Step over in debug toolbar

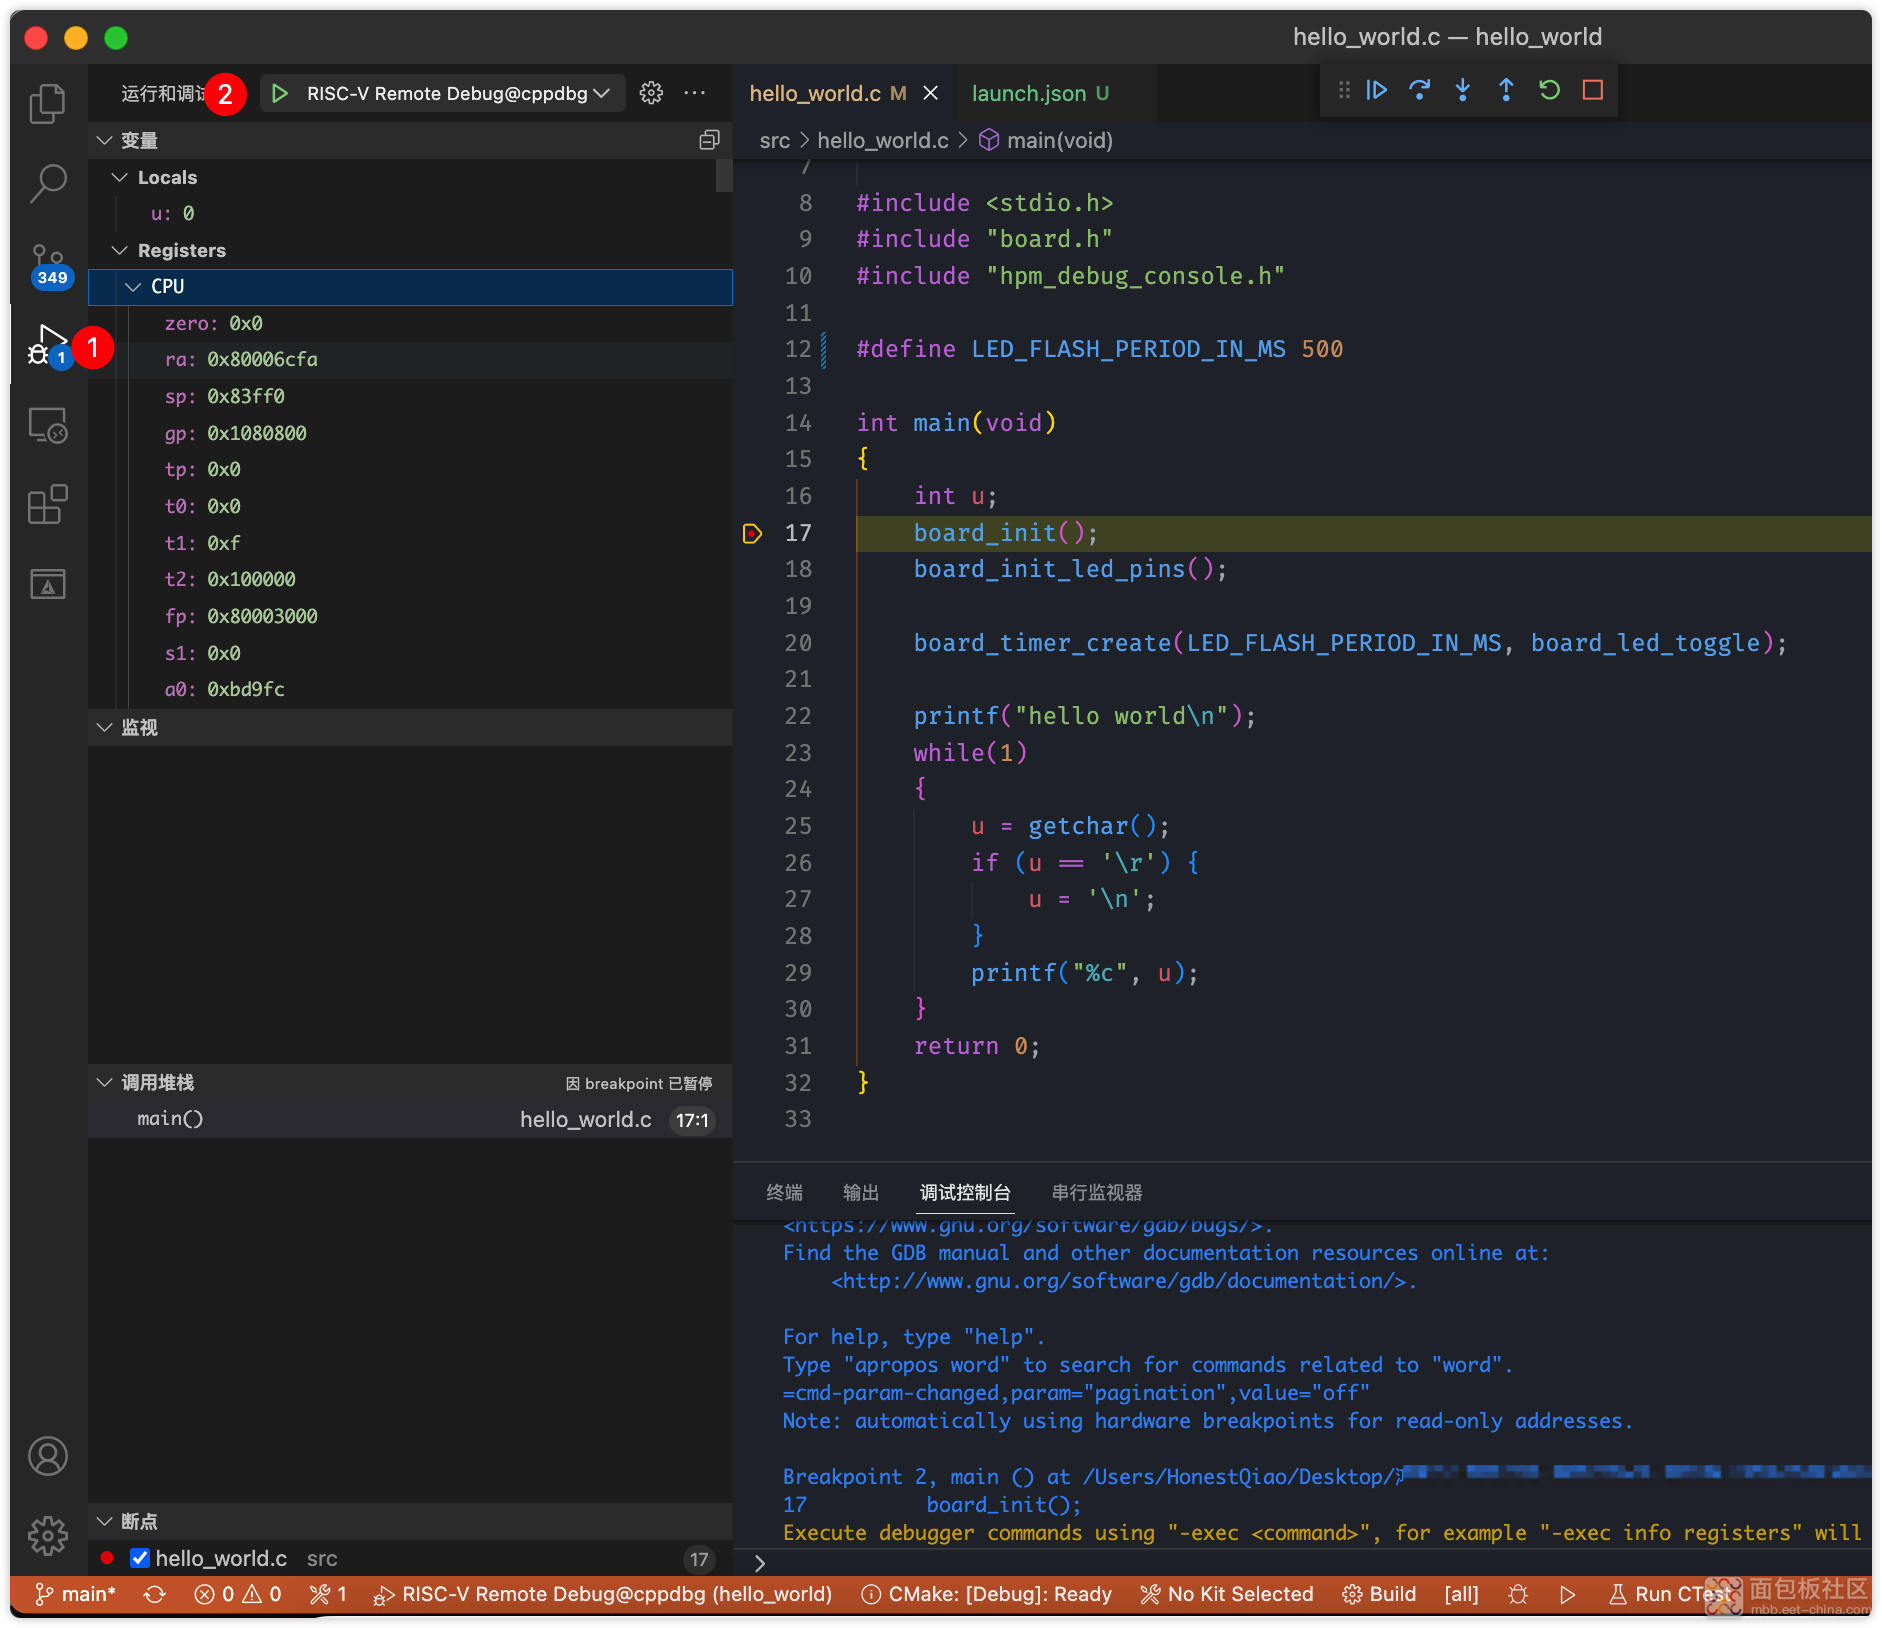1420,90
